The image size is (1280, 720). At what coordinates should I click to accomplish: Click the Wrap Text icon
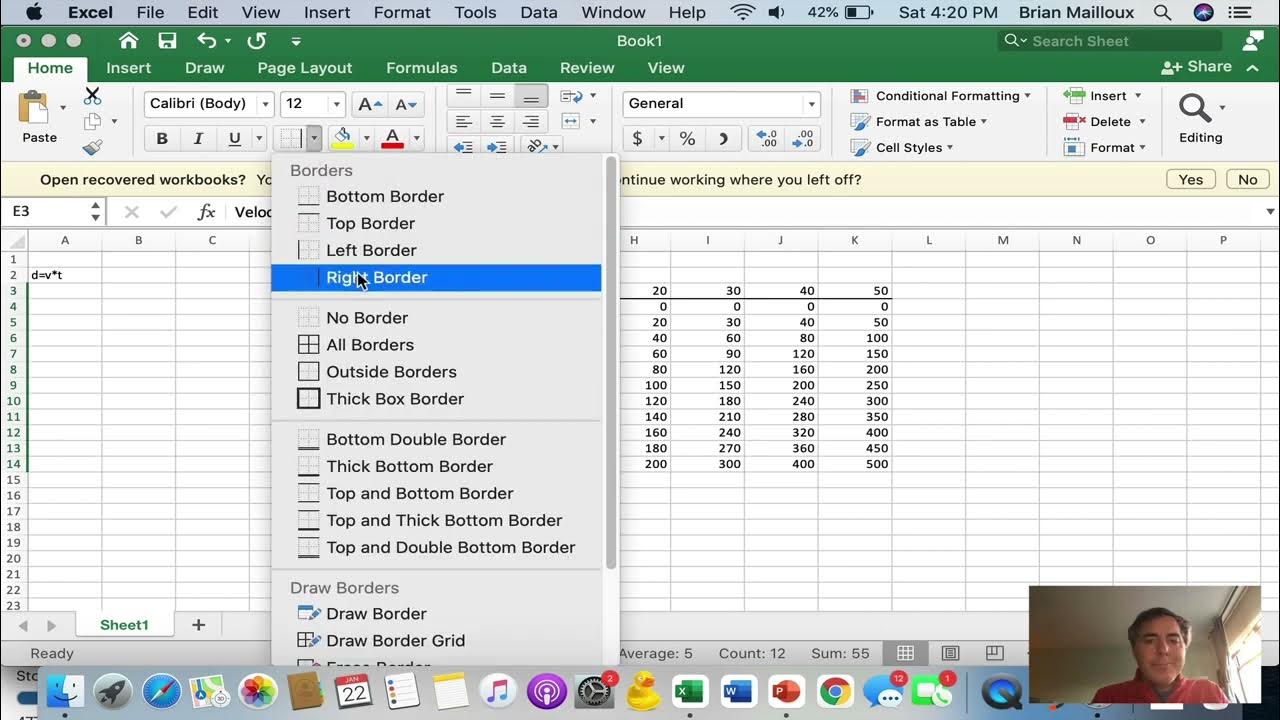(572, 96)
